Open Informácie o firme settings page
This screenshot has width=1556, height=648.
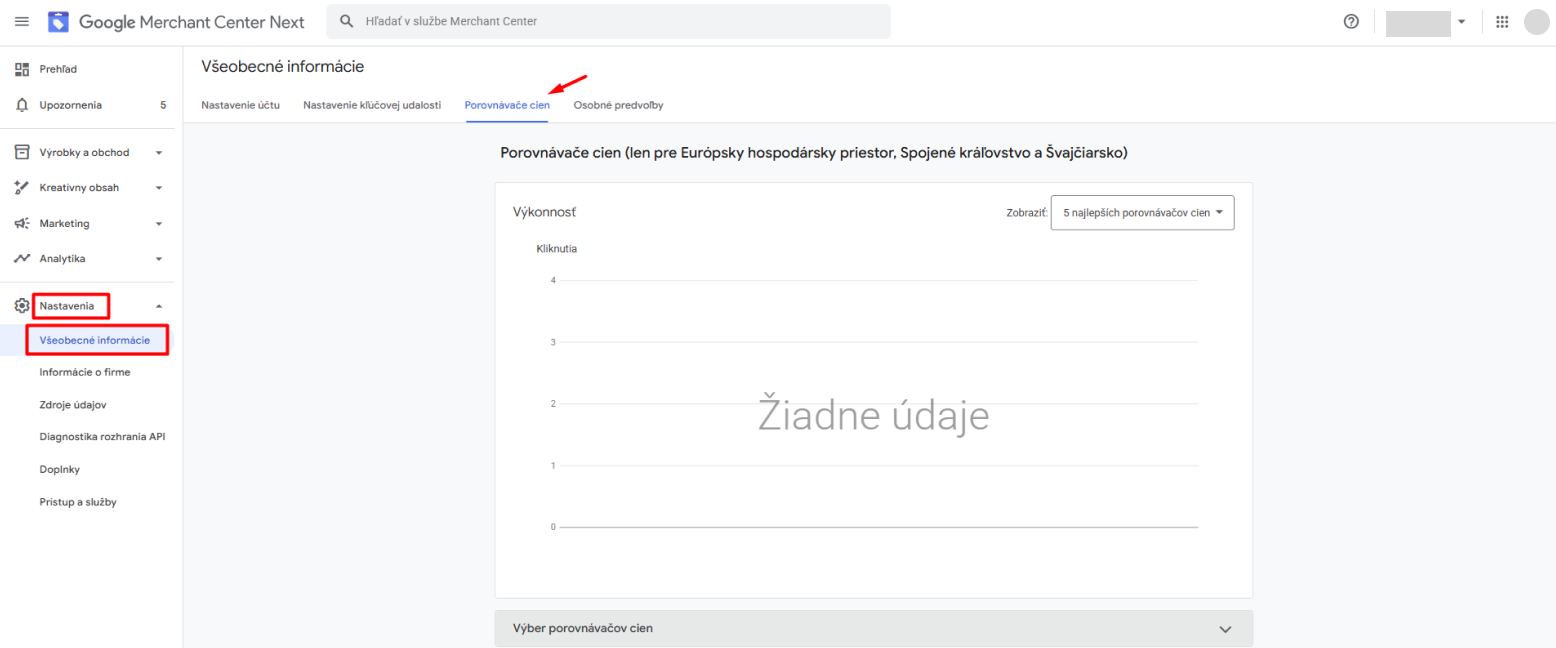85,372
